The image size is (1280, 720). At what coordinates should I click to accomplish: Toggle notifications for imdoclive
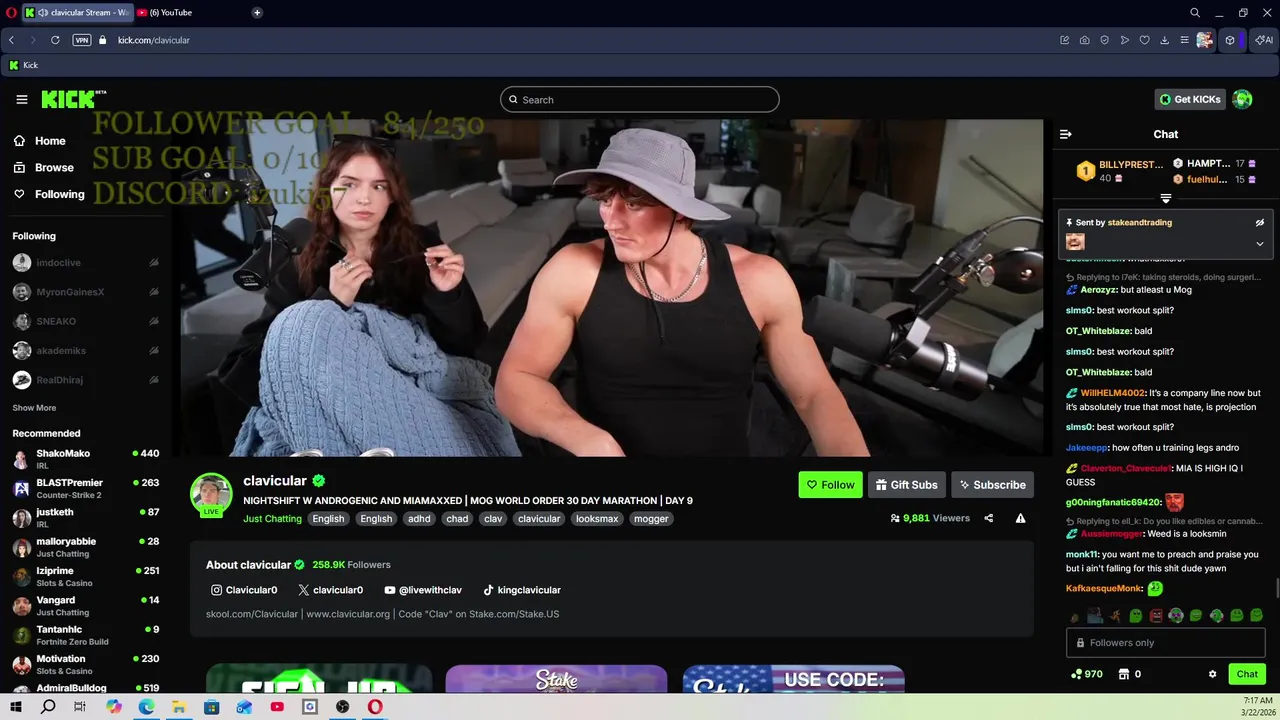154,263
